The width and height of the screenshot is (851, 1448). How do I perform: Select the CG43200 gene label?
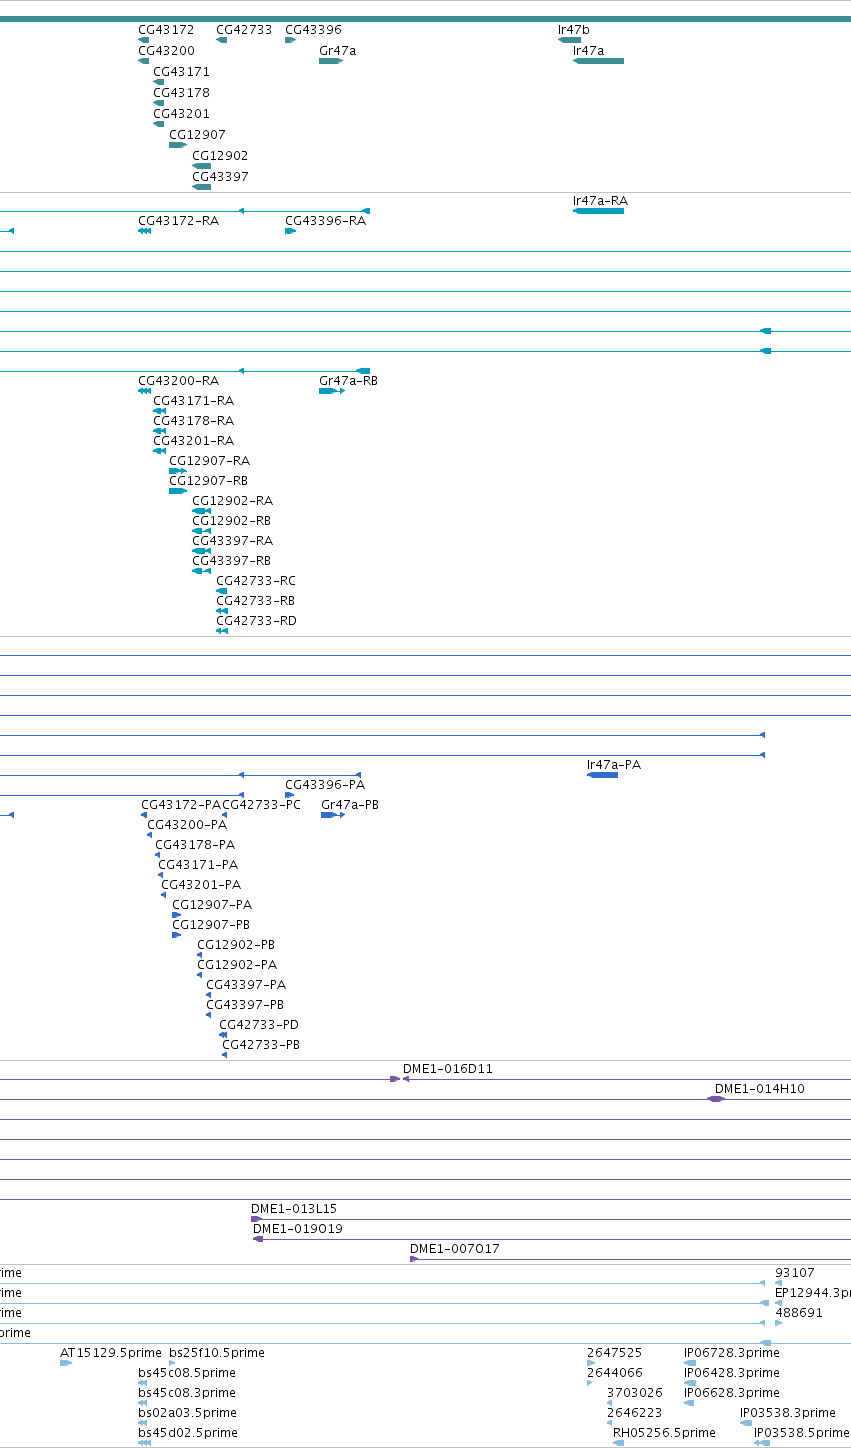coord(166,51)
